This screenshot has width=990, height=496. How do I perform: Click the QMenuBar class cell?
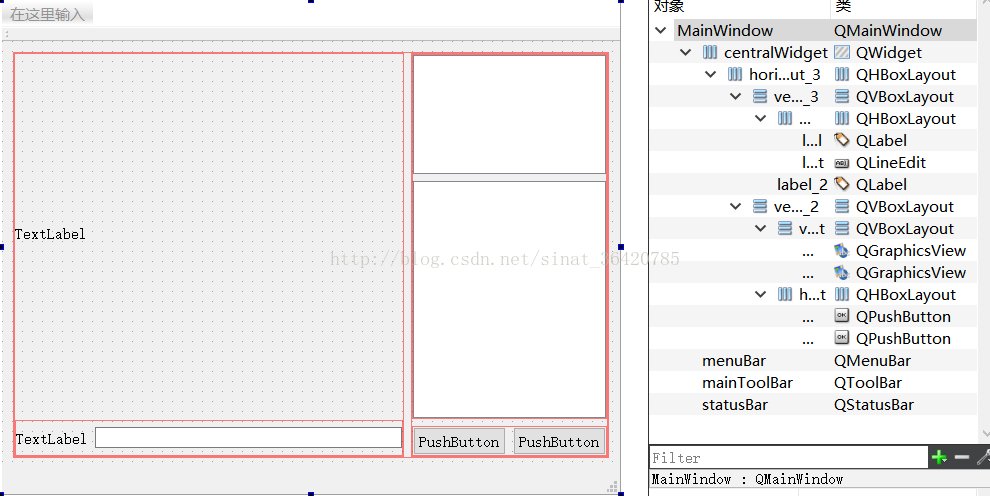873,360
